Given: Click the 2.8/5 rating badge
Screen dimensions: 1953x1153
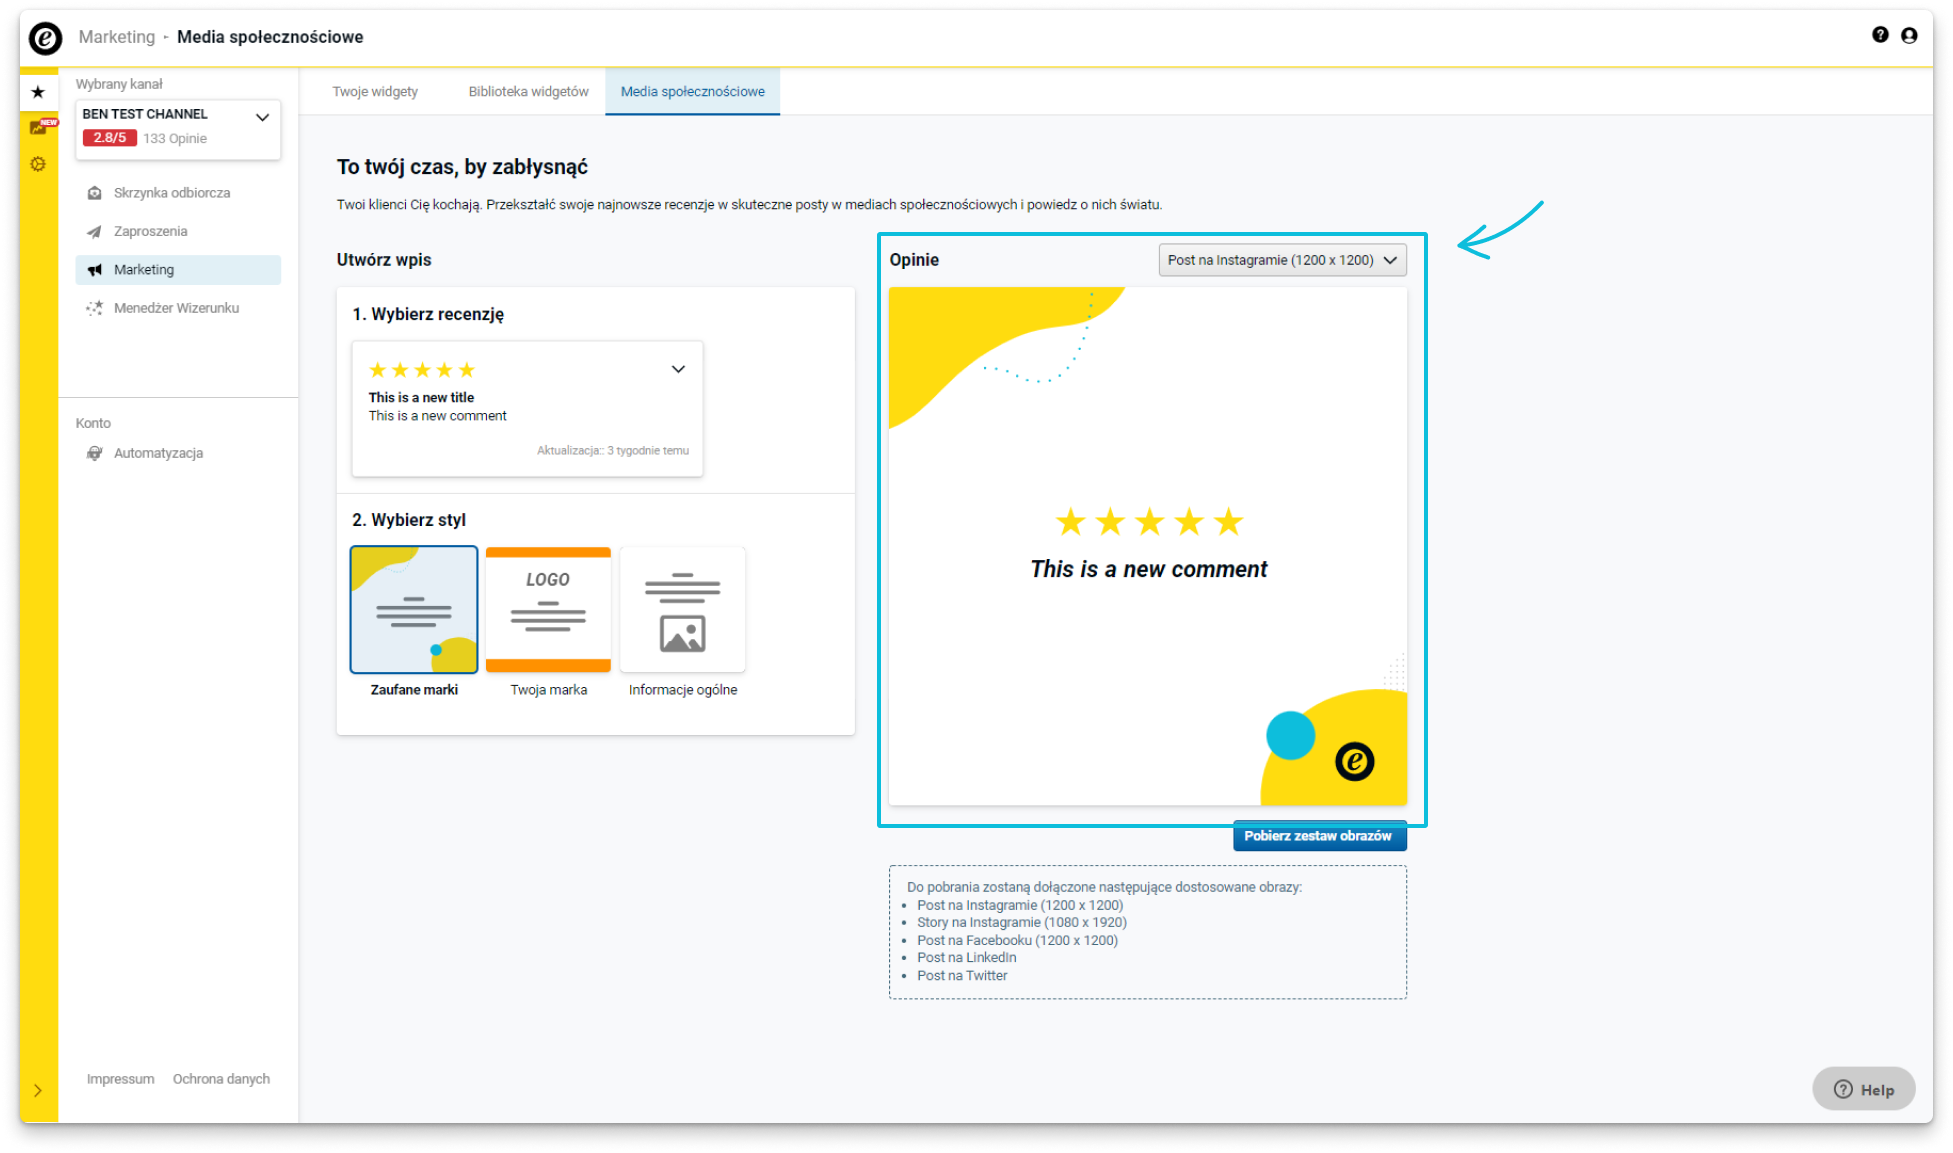Looking at the screenshot, I should tap(110, 138).
